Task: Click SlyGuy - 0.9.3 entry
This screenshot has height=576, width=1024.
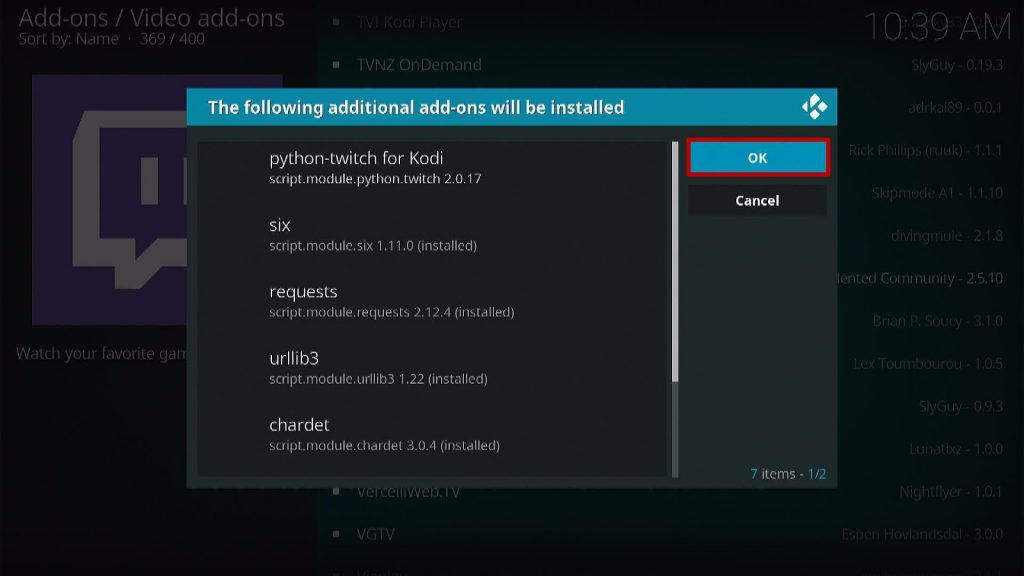Action: coord(961,406)
